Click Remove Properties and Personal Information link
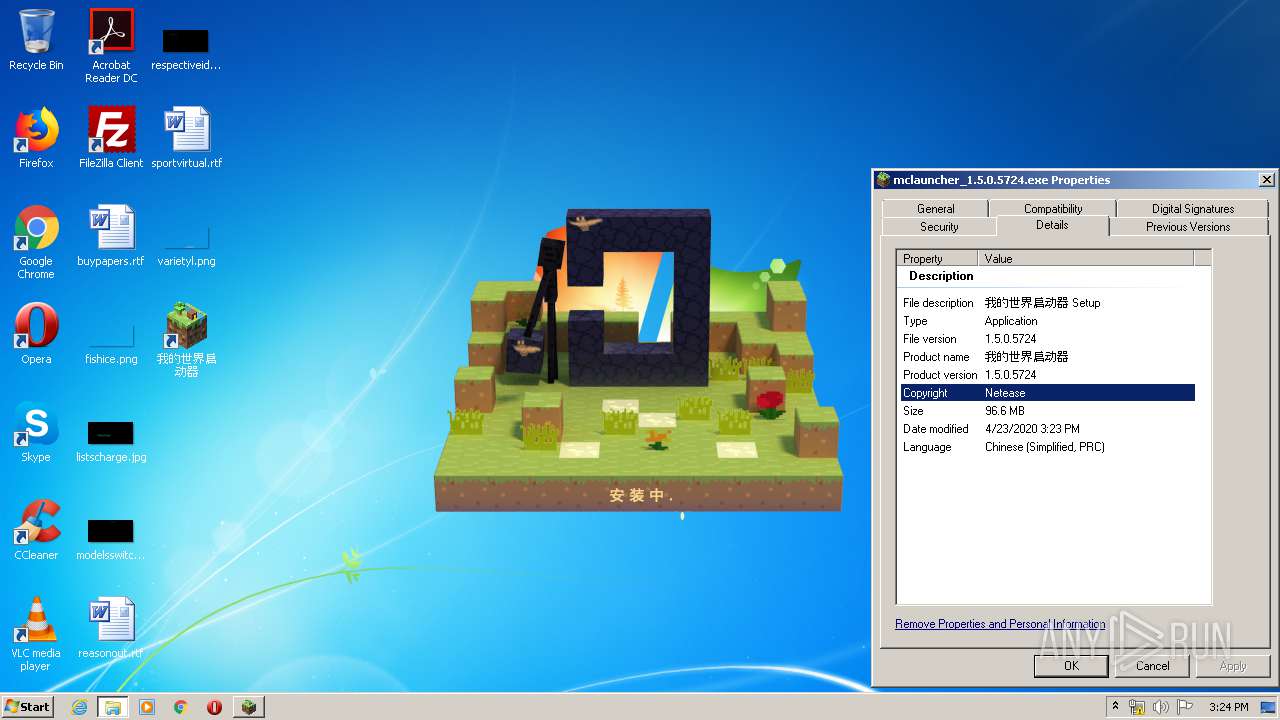Image resolution: width=1280 pixels, height=720 pixels. [1000, 624]
